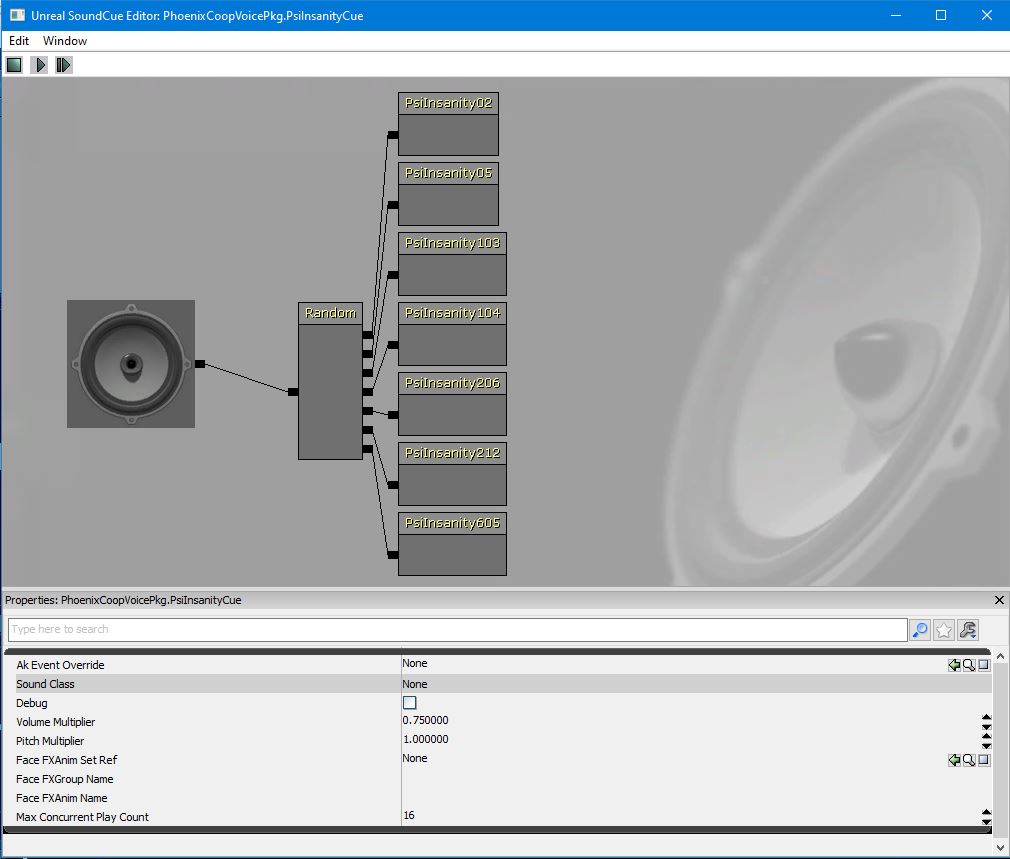Select the Face FXAnim Set Ref label
The image size is (1010, 859).
click(66, 760)
